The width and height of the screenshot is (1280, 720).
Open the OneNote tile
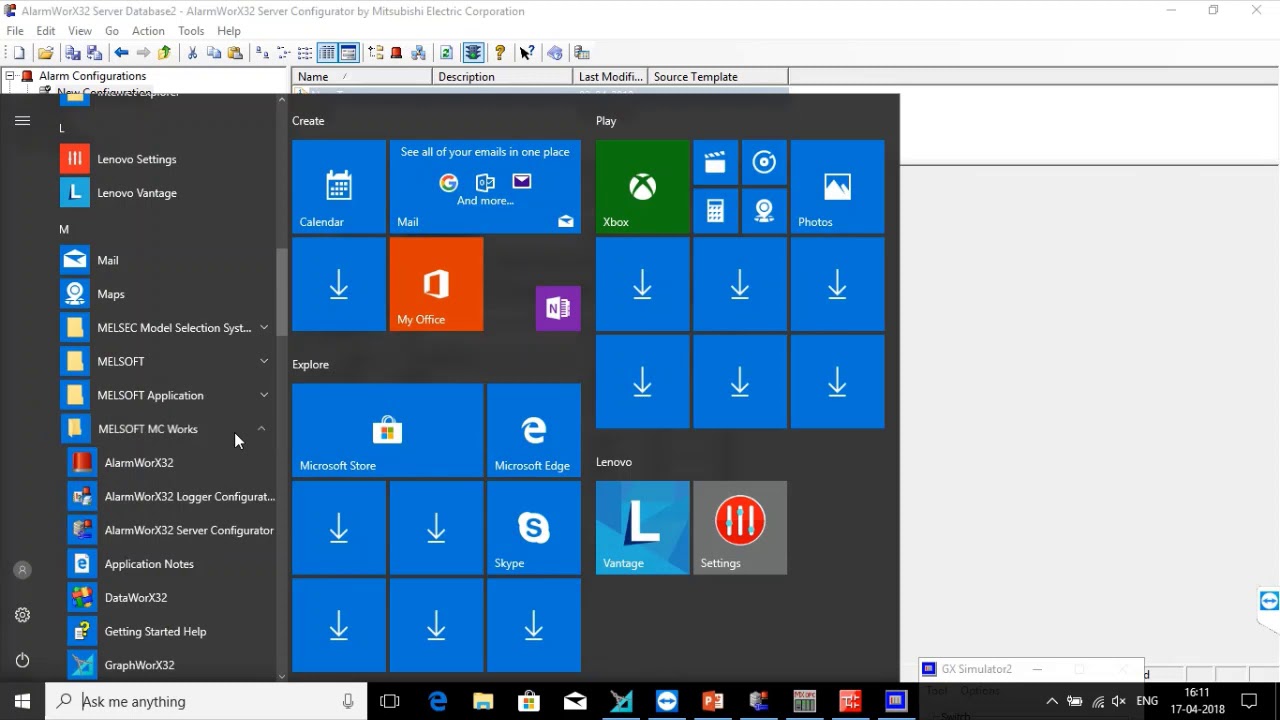(x=558, y=308)
